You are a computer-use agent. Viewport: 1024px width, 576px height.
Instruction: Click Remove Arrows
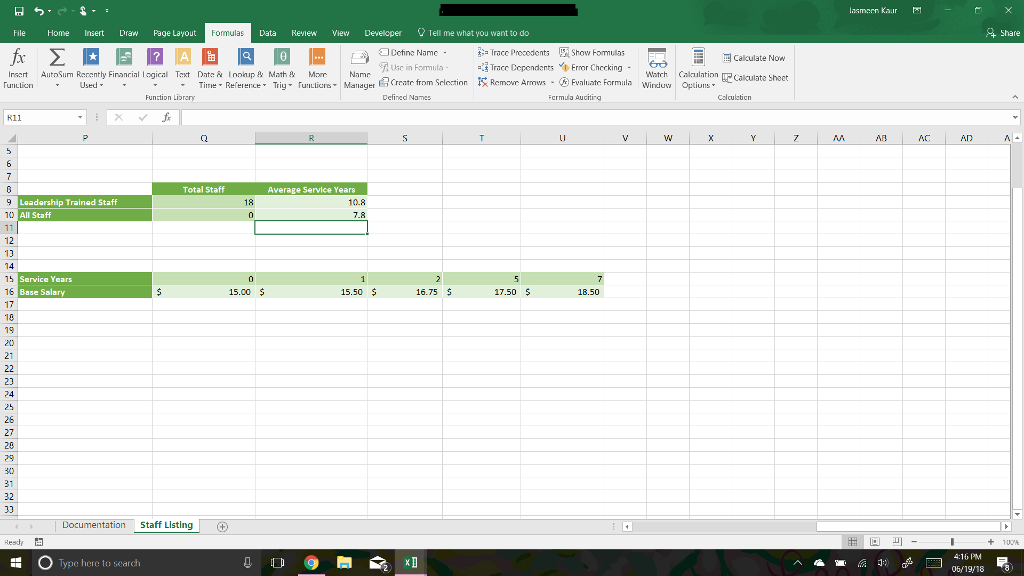(512, 82)
